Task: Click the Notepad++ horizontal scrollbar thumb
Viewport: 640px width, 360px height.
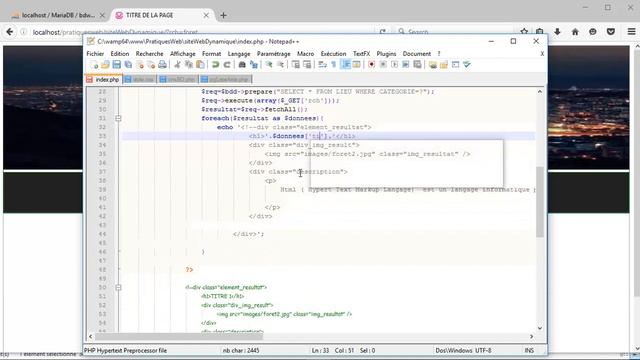Action: (x=179, y=336)
